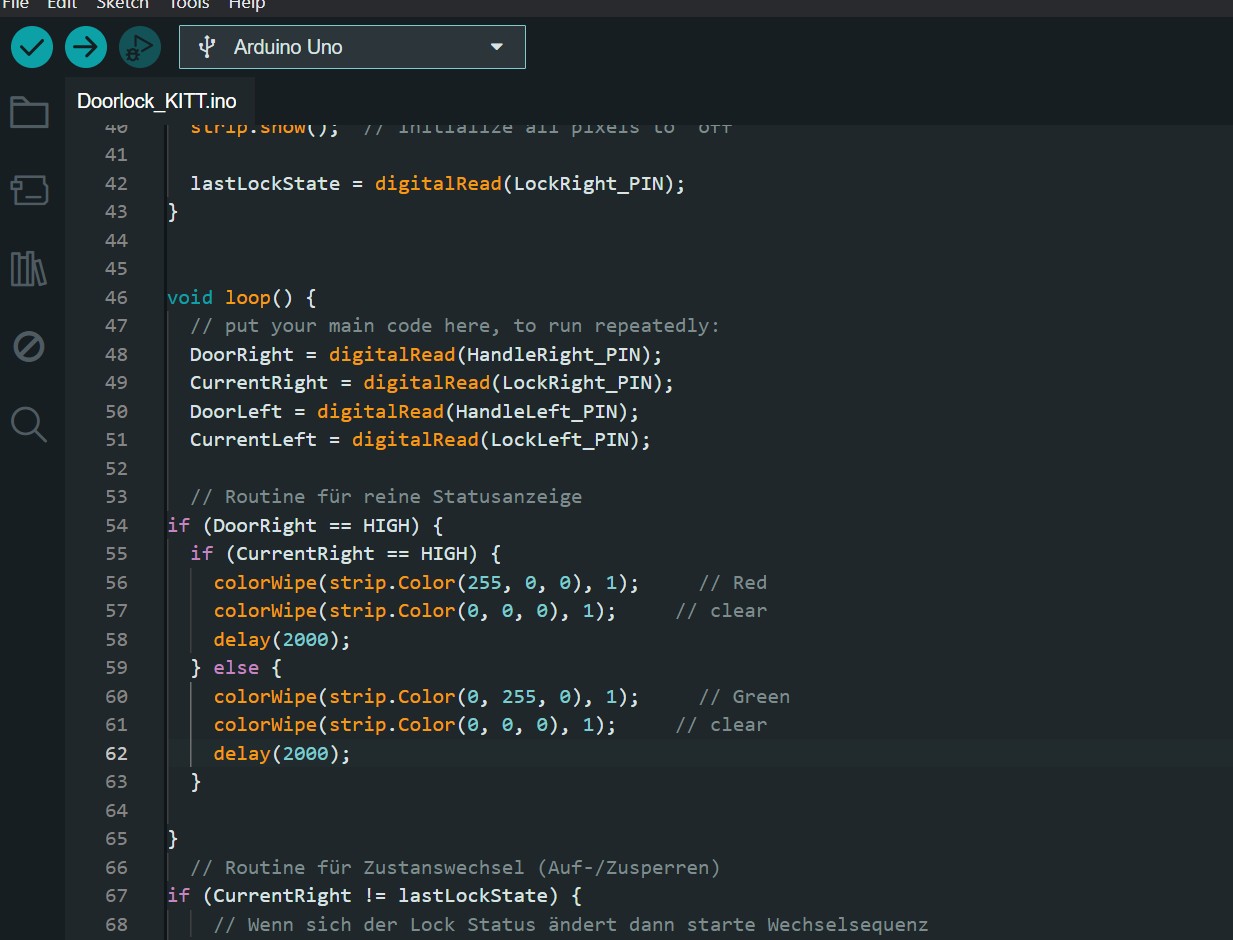Open the Debug panel sidebar icon
1233x940 pixels.
click(29, 347)
